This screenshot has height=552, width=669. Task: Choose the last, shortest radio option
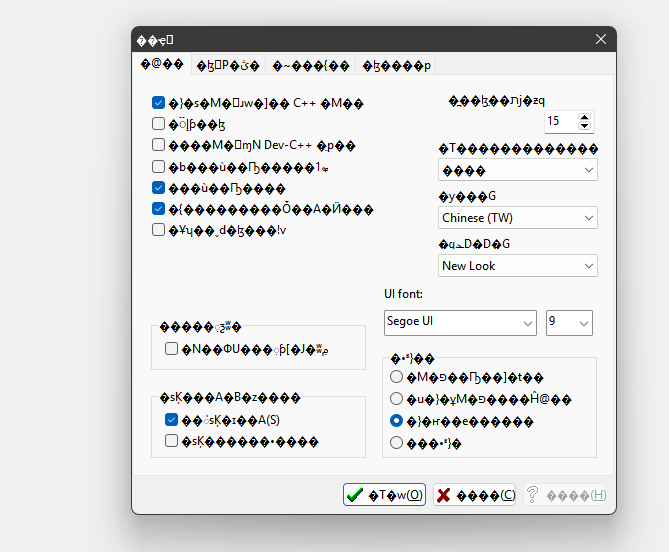(396, 443)
